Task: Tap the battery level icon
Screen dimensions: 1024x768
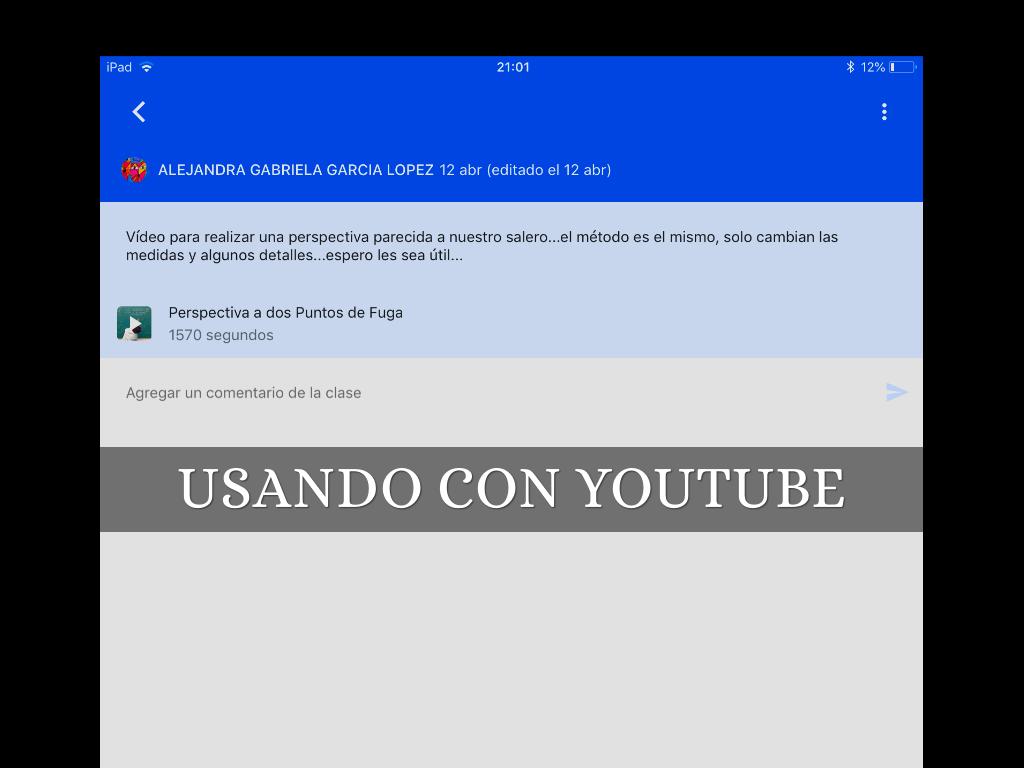Action: (x=902, y=67)
